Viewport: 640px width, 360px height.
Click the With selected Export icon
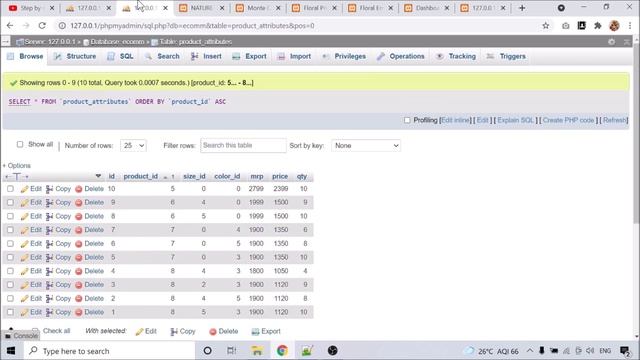tap(256, 331)
